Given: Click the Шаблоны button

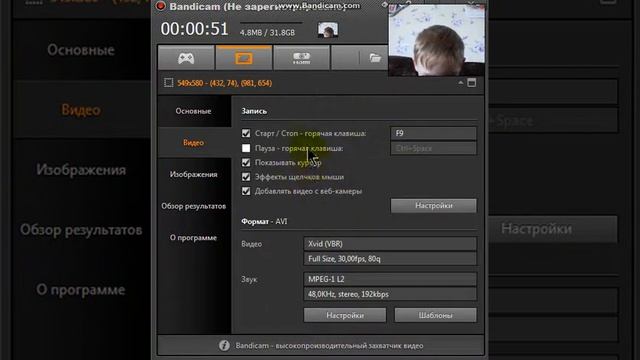Looking at the screenshot, I should (x=436, y=315).
